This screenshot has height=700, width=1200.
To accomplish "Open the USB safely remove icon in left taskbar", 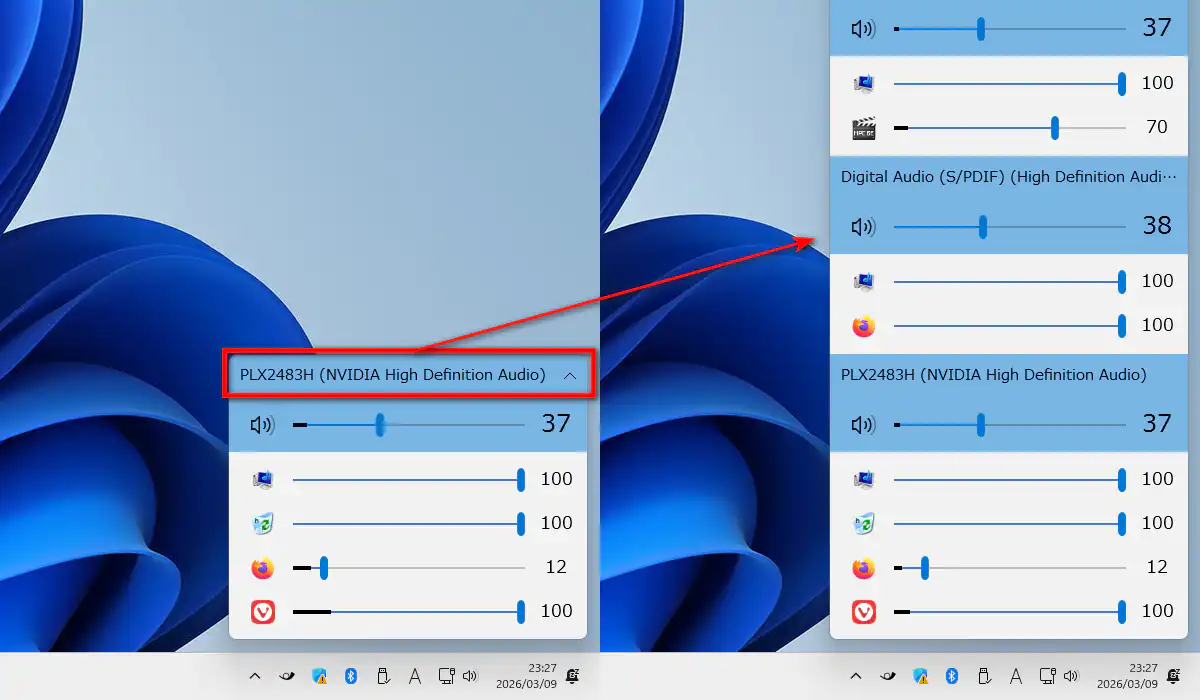I will (382, 676).
